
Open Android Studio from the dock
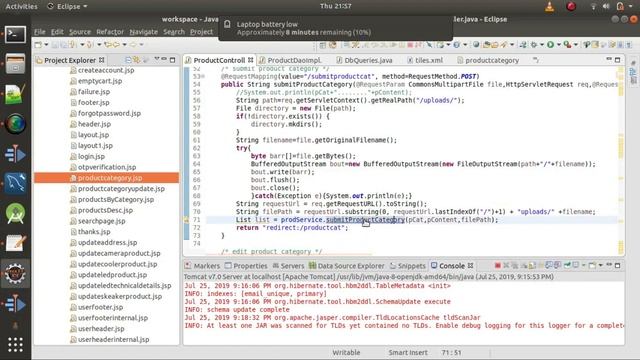click(x=15, y=213)
